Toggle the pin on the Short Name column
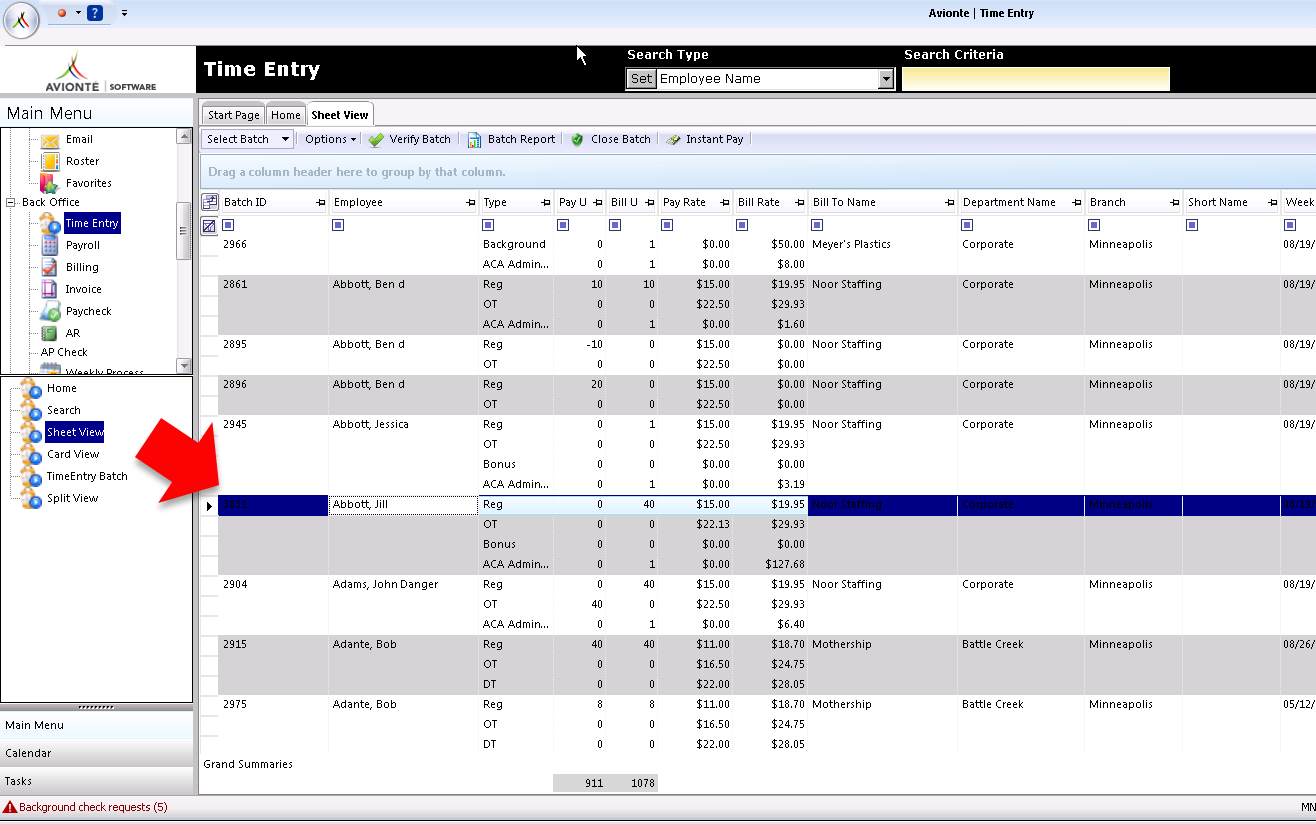Image resolution: width=1316 pixels, height=824 pixels. coord(1272,203)
